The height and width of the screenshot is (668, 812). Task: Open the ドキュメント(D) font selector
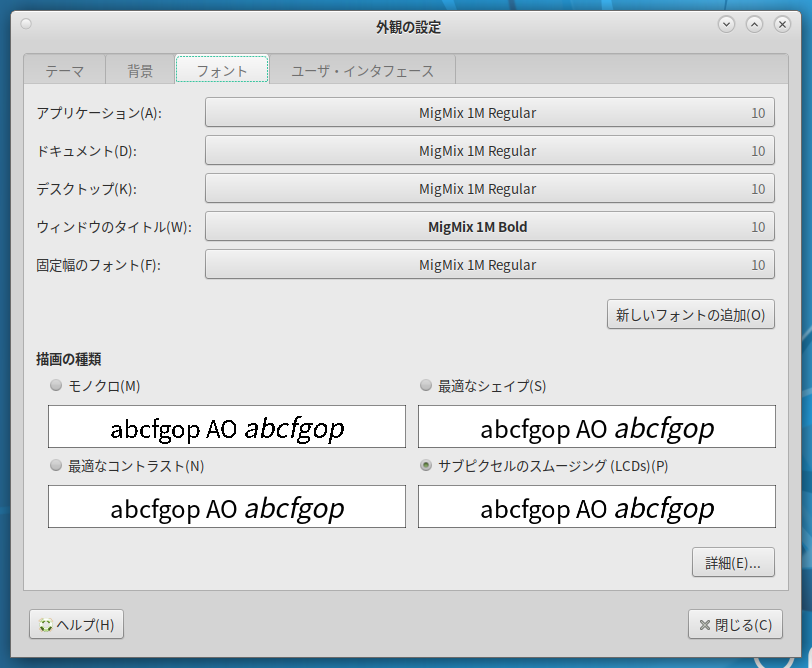click(x=489, y=151)
